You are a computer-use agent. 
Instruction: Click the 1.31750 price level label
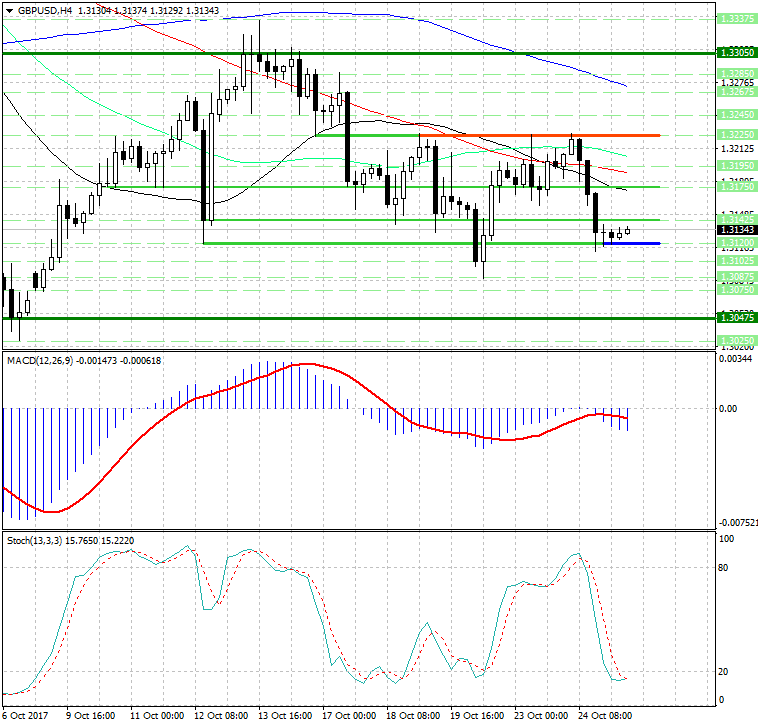pyautogui.click(x=737, y=186)
